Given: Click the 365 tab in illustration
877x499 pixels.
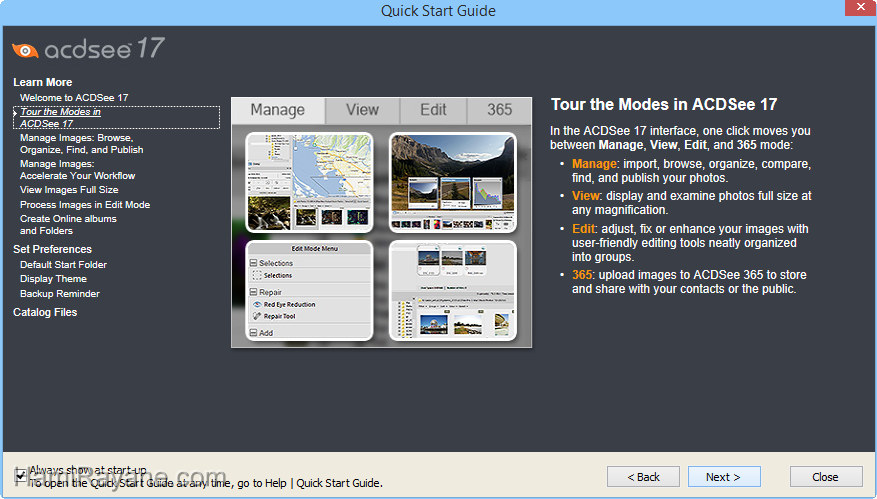Looking at the screenshot, I should pos(499,110).
